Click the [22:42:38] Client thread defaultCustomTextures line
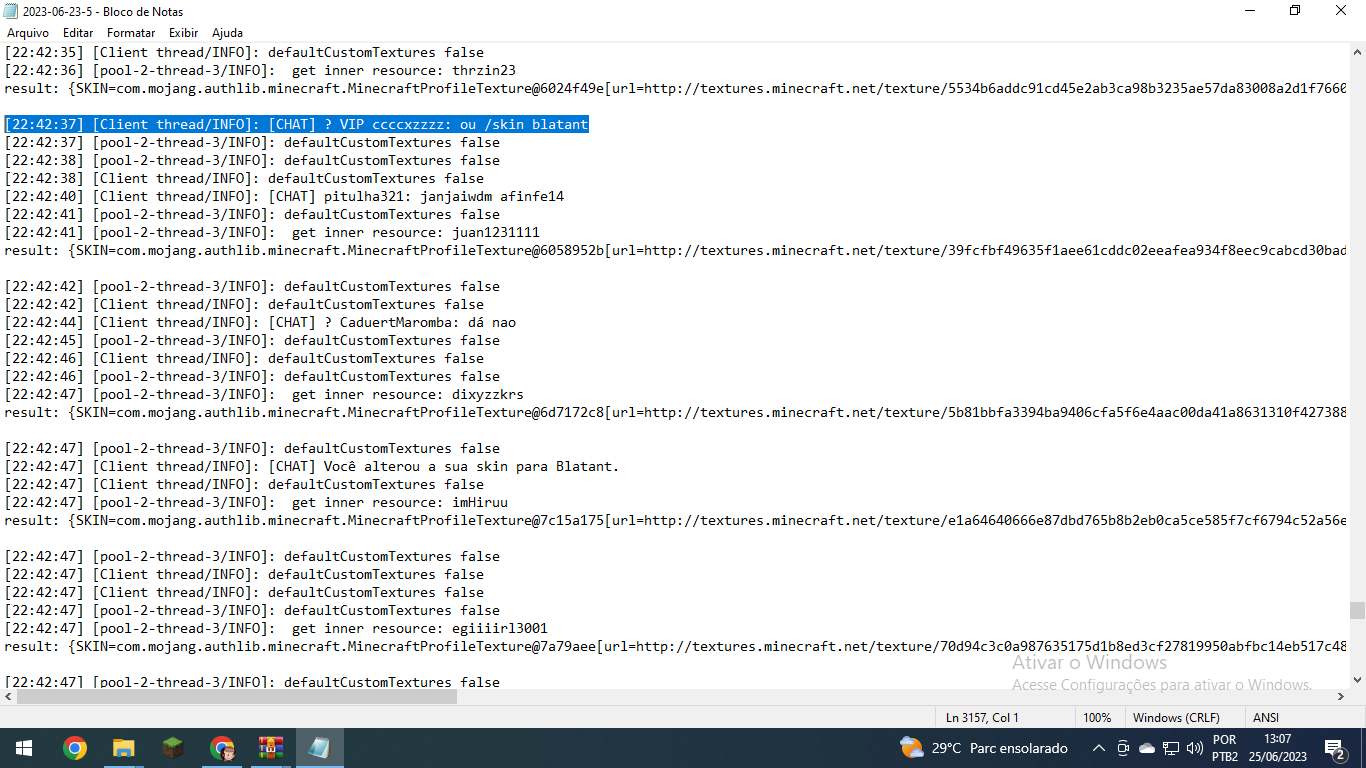 point(244,178)
